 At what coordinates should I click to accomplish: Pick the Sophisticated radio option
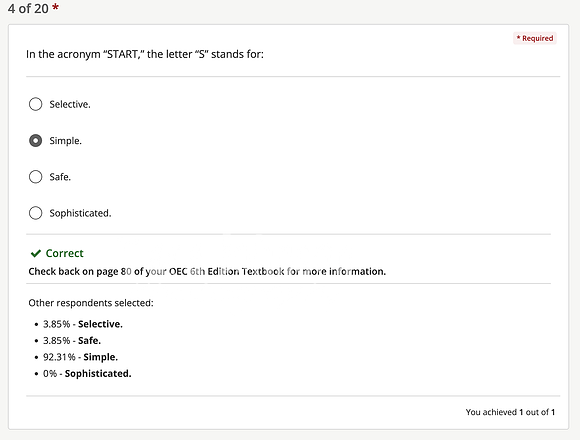click(36, 213)
